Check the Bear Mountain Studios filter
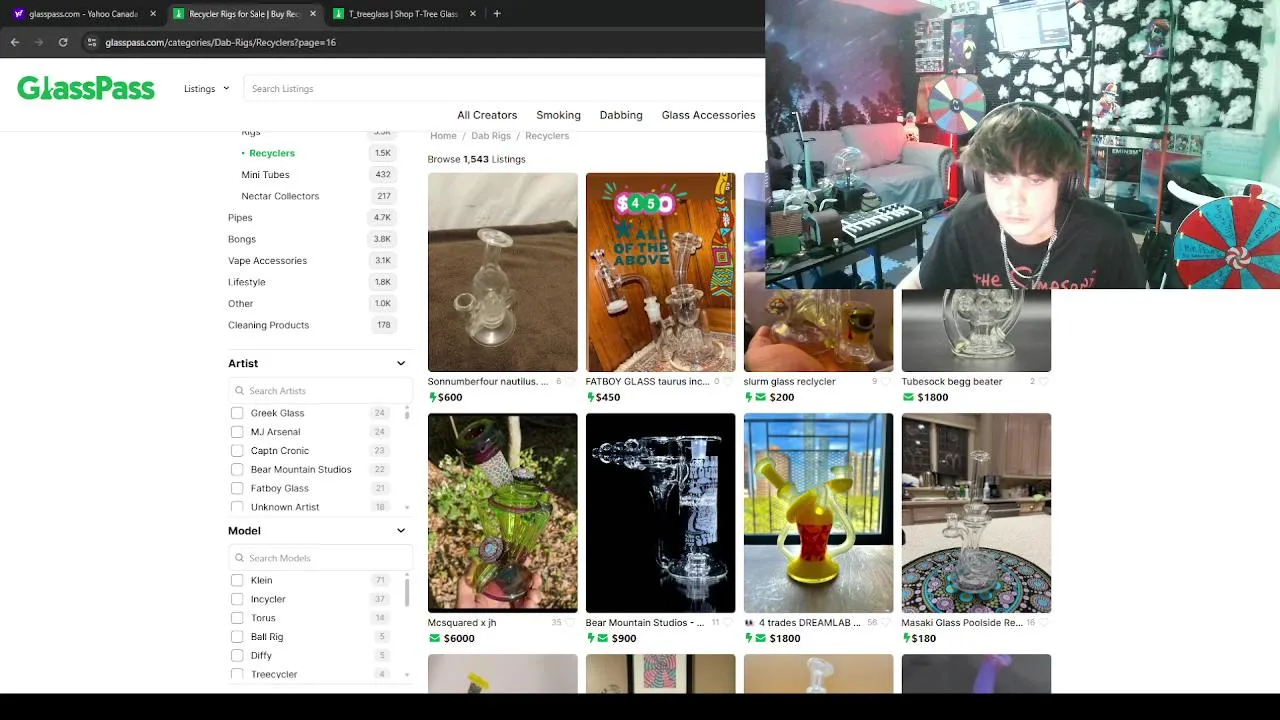This screenshot has height=720, width=1280. [237, 469]
